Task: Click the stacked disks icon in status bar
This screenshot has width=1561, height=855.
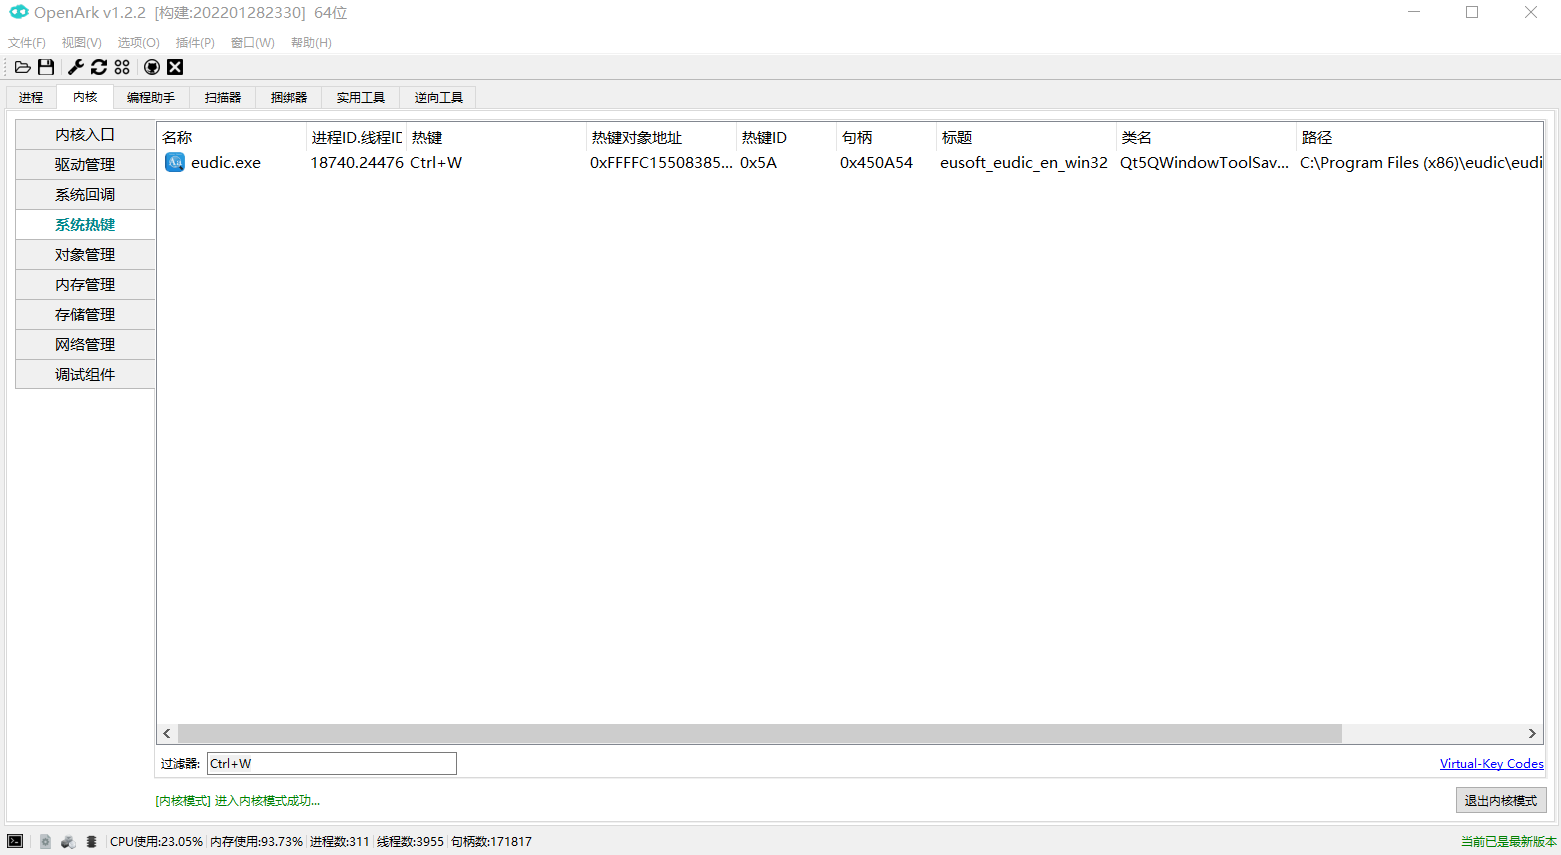Action: pos(91,841)
